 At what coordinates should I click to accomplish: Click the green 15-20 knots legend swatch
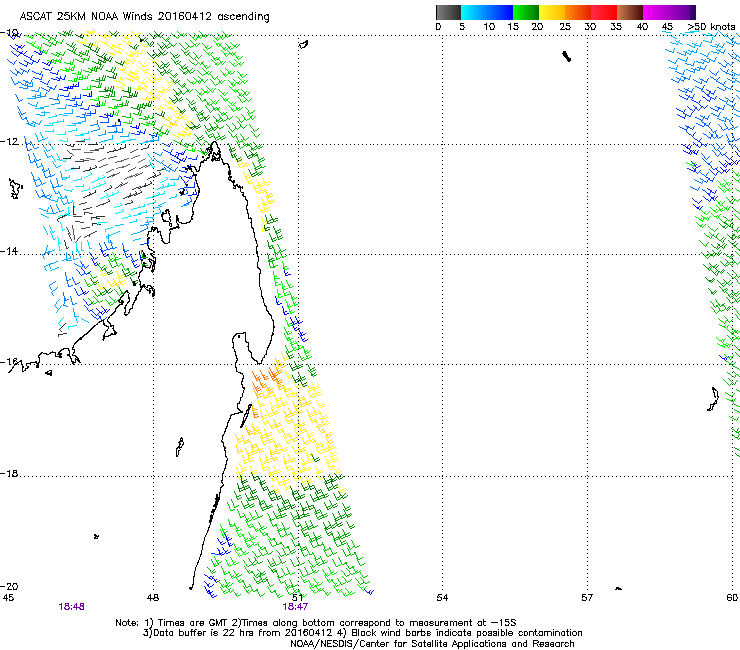[x=526, y=12]
